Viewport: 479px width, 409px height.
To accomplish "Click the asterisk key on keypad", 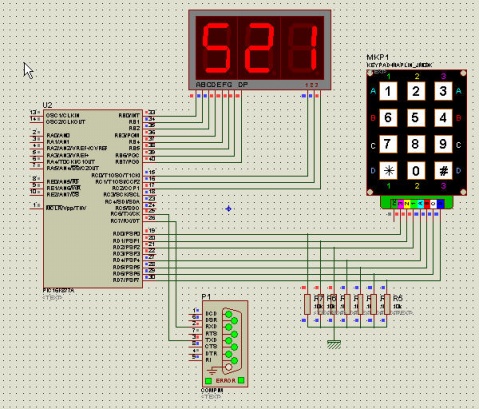I will [388, 171].
